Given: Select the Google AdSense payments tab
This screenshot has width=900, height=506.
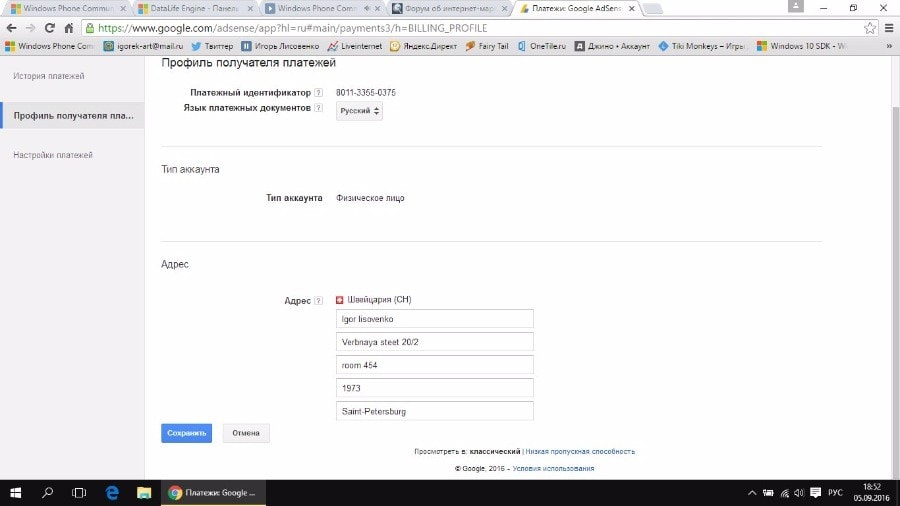Looking at the screenshot, I should [577, 9].
